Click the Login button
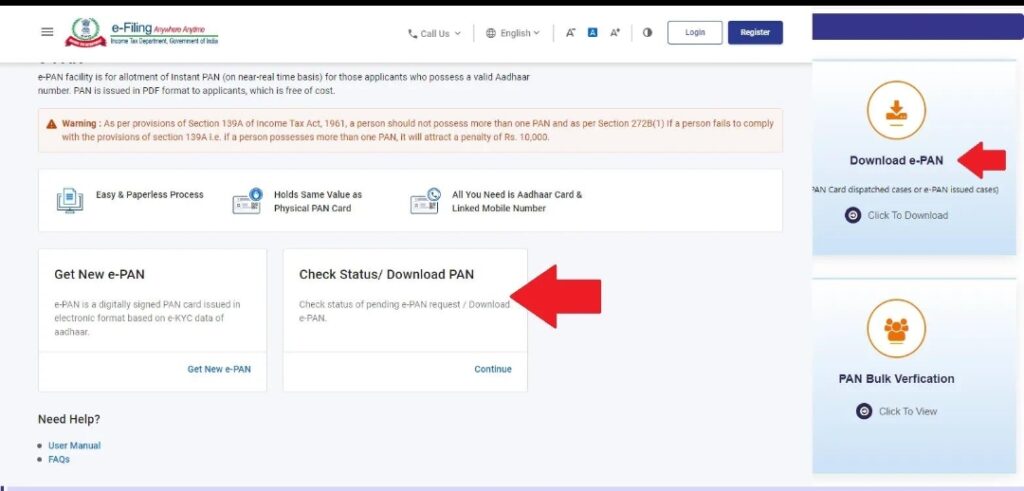This screenshot has height=491, width=1024. 695,33
